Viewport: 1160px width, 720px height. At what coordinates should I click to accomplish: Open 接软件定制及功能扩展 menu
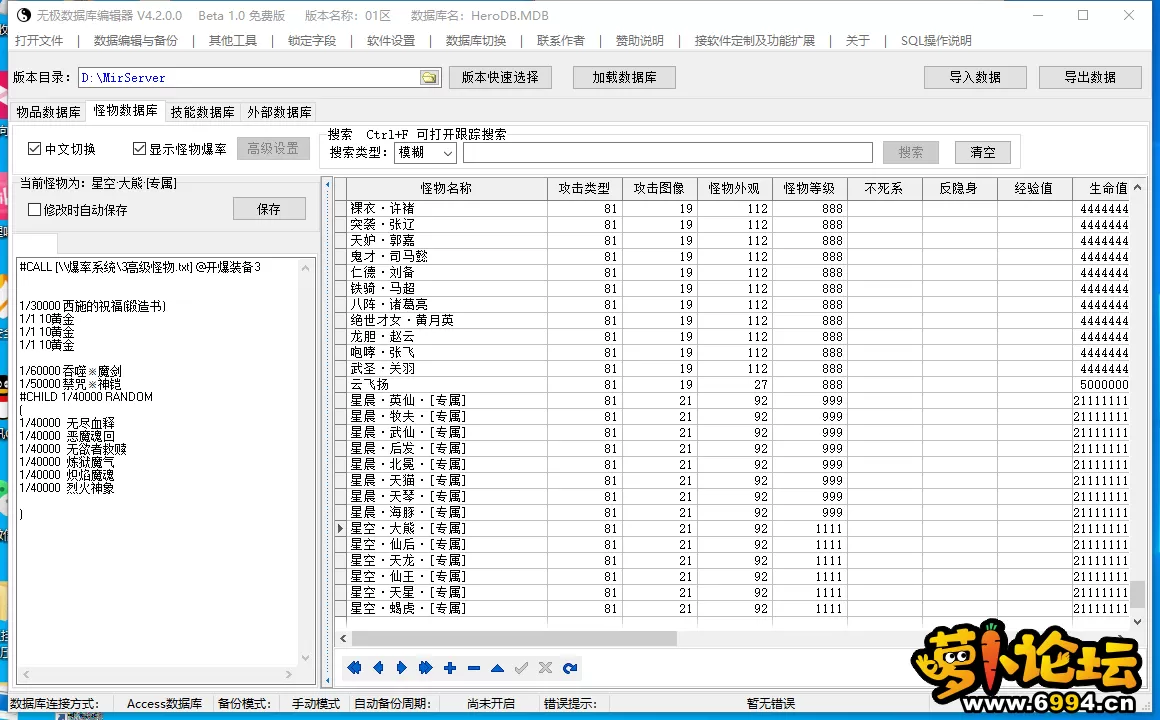coord(755,41)
